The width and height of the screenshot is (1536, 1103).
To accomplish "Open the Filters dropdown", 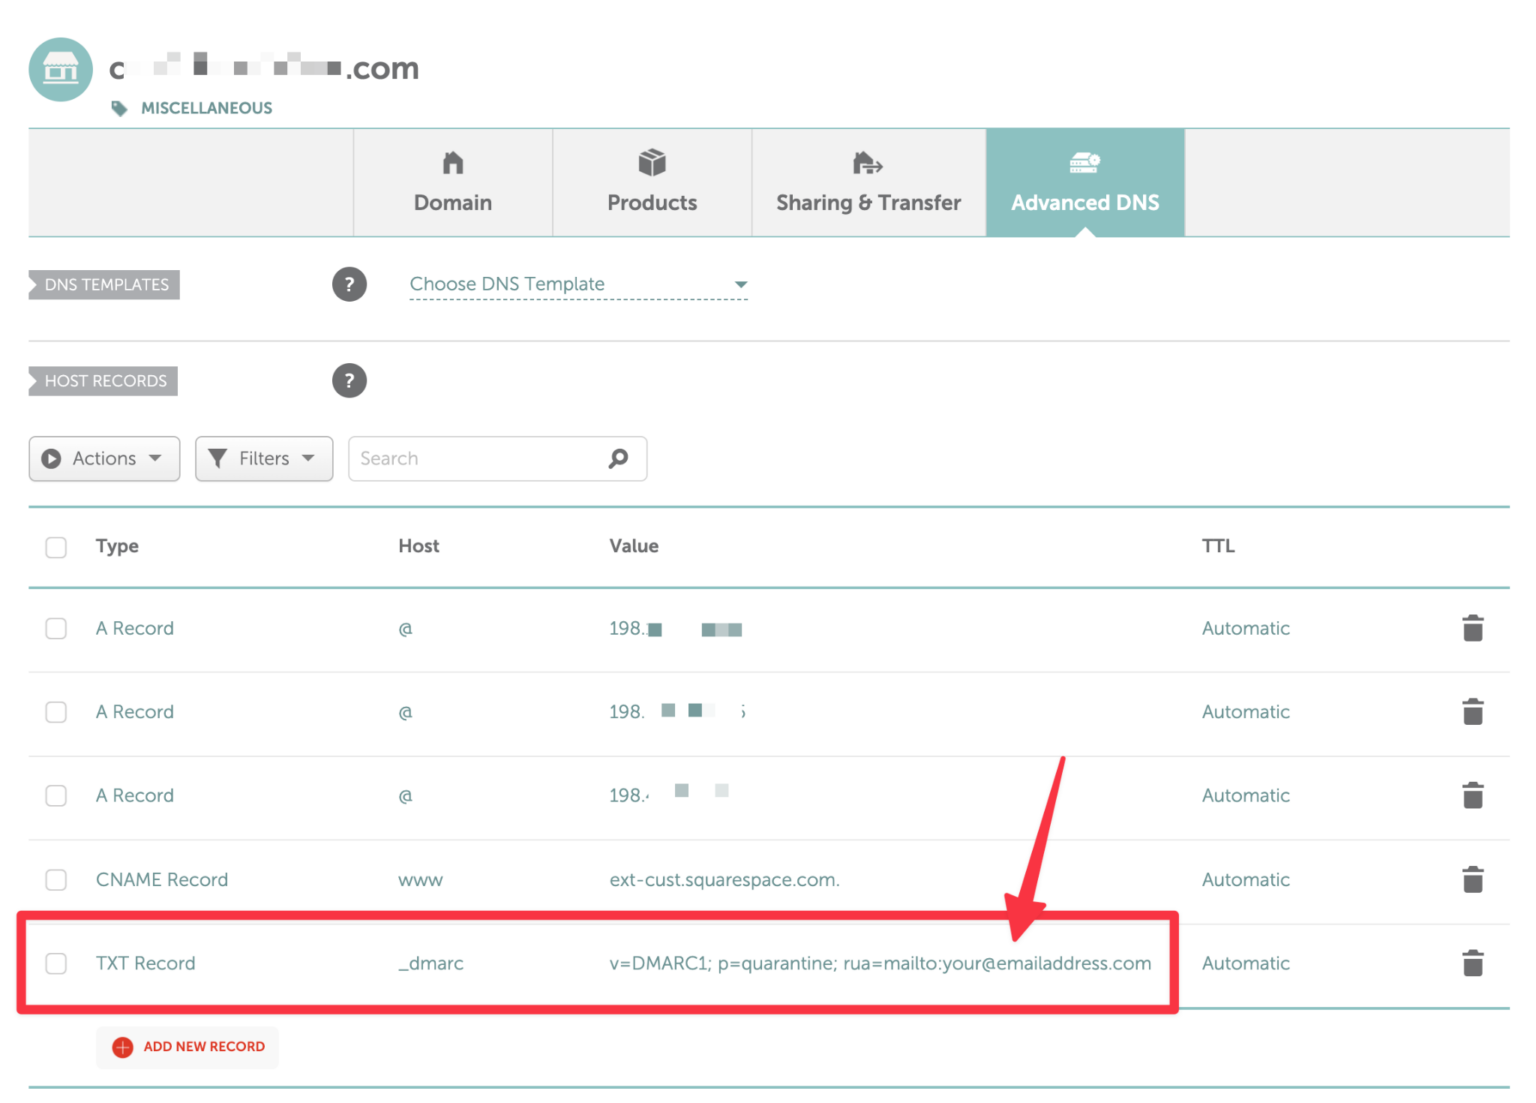I will (x=263, y=458).
